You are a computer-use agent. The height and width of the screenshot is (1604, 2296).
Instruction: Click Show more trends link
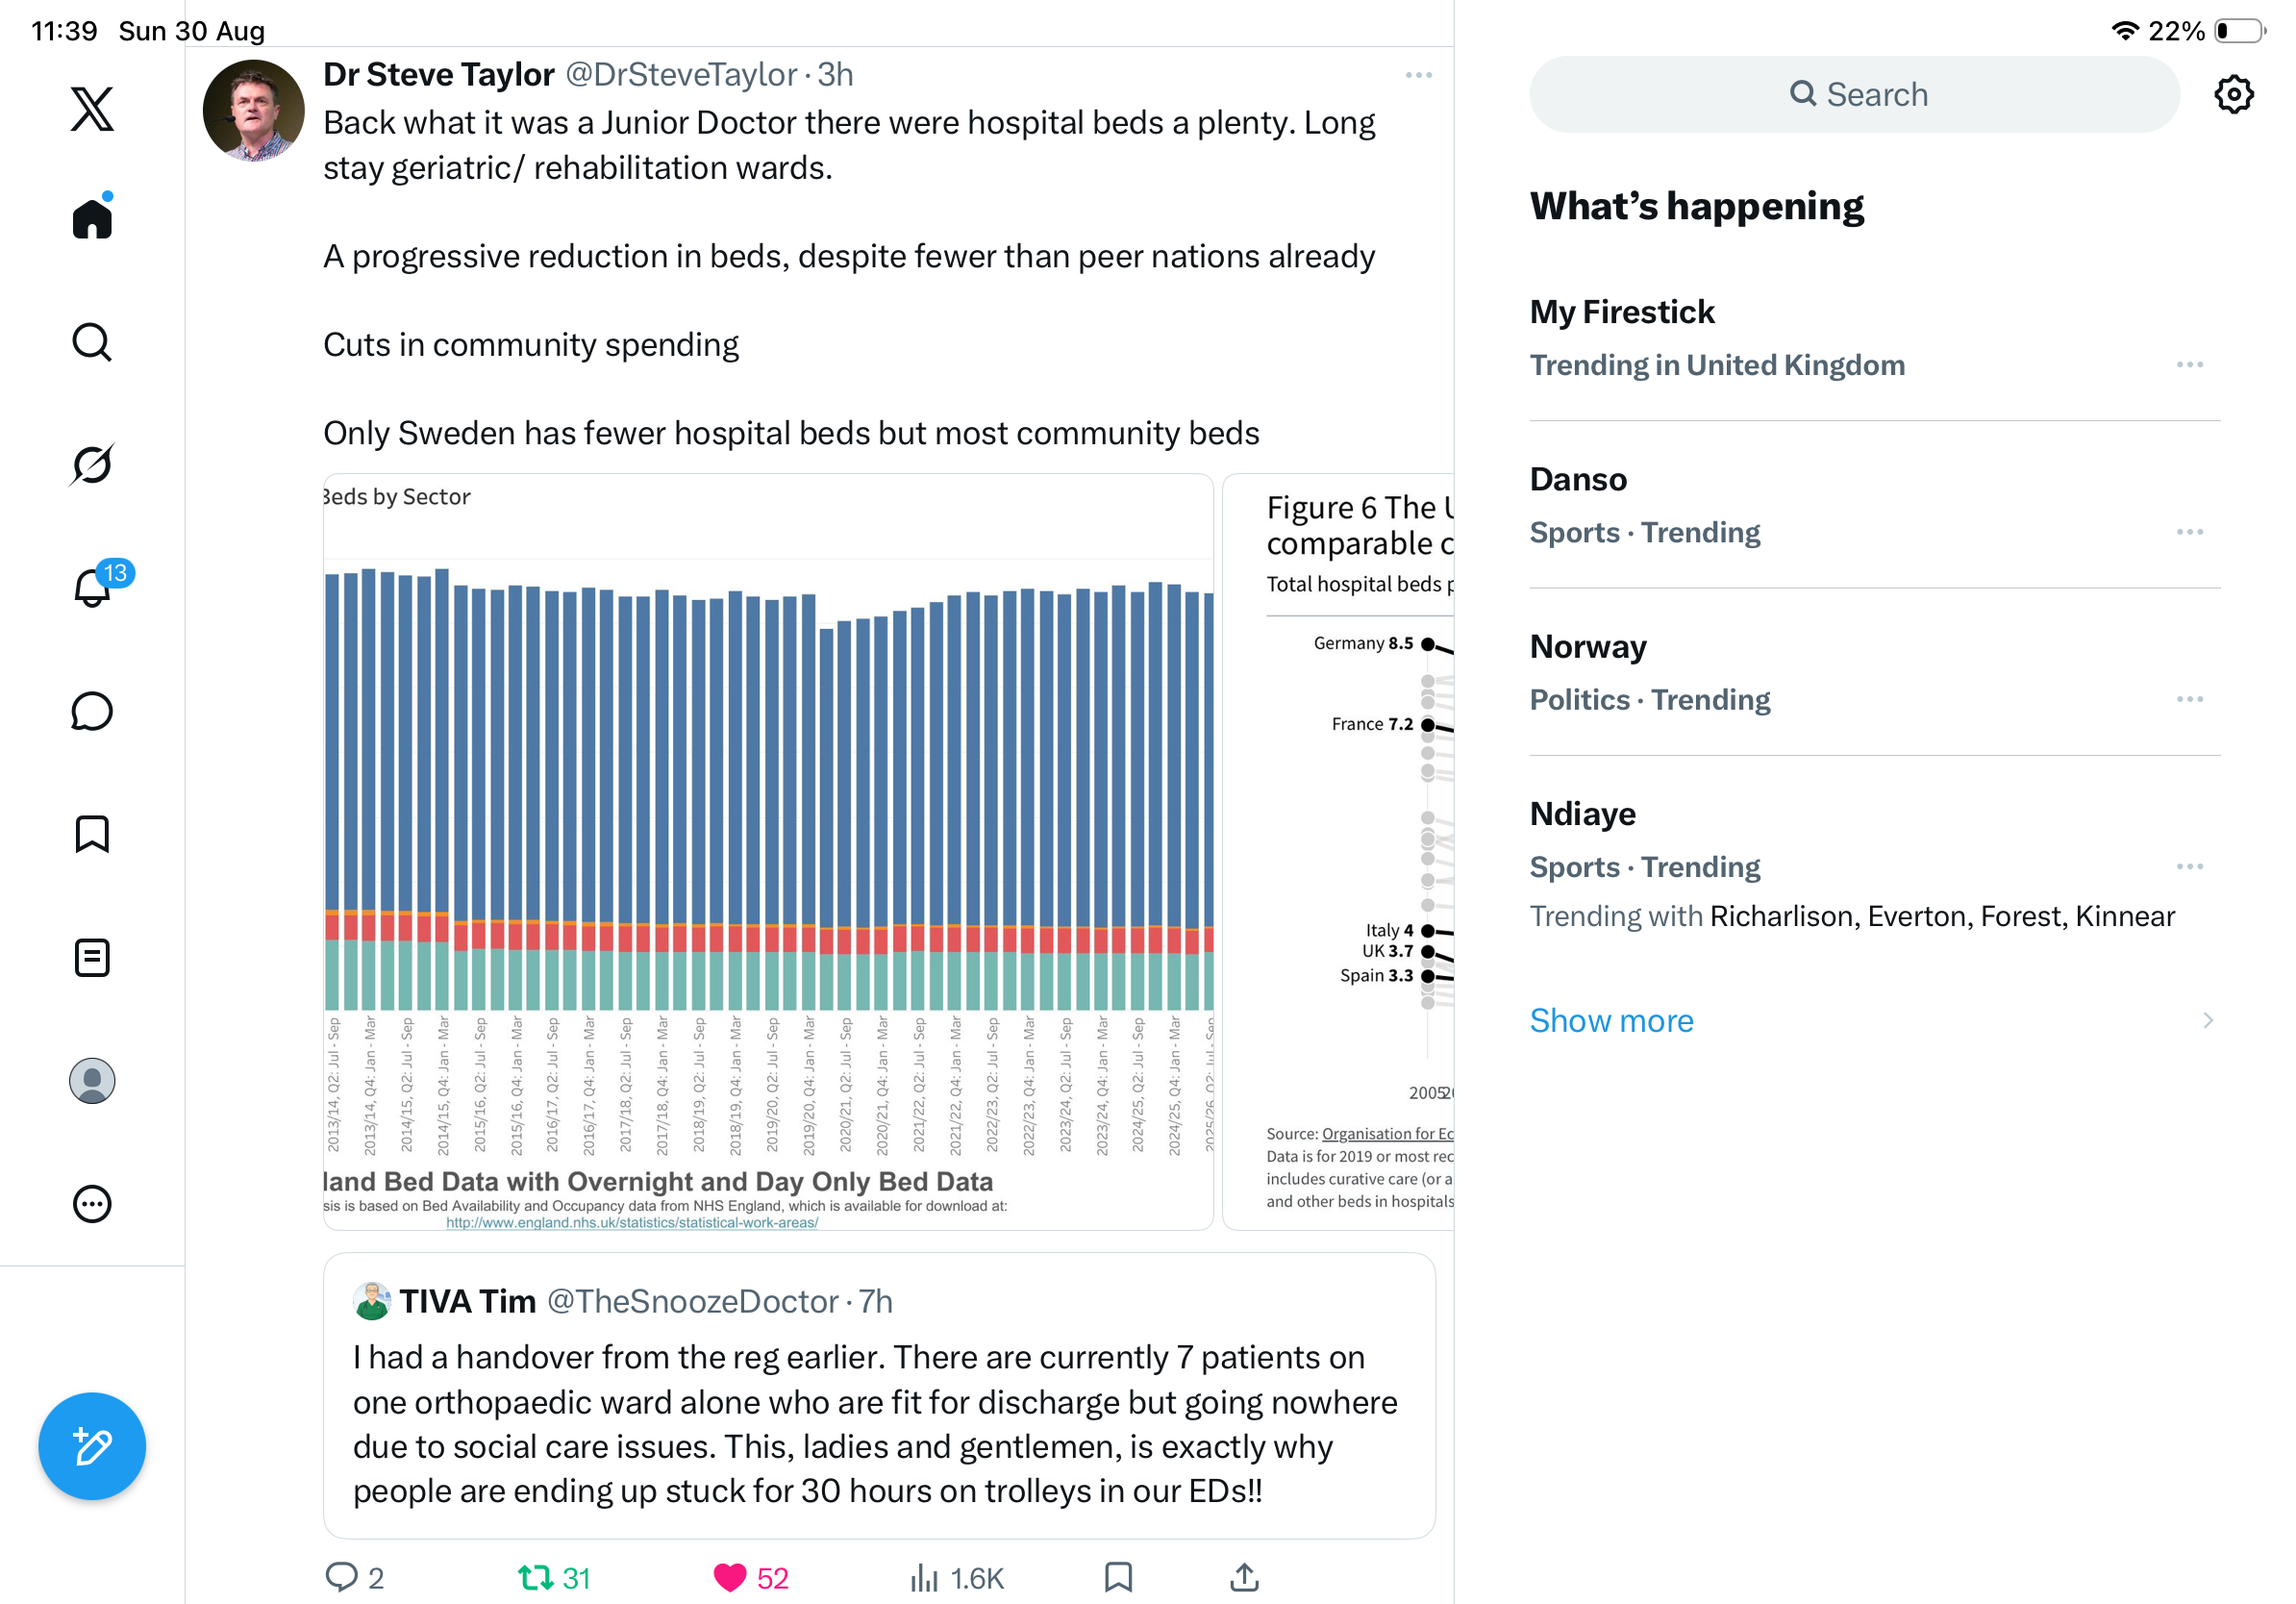tap(1611, 1020)
